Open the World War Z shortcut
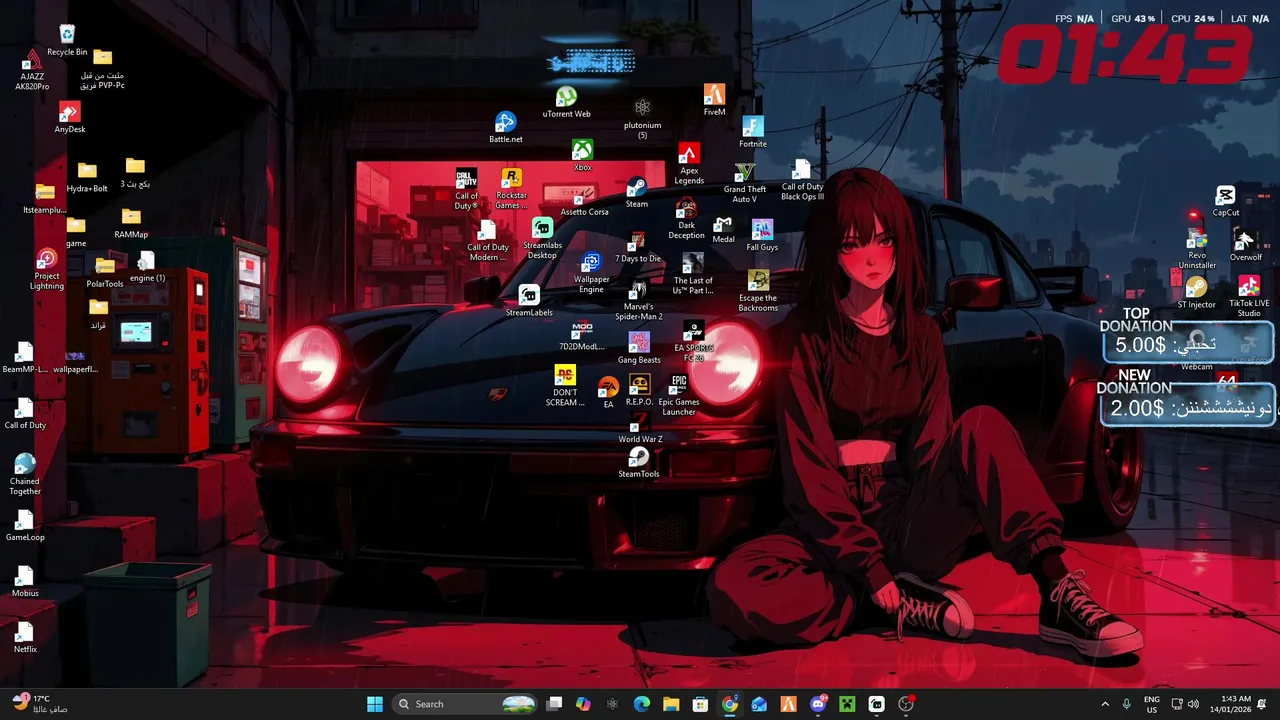 [x=640, y=429]
